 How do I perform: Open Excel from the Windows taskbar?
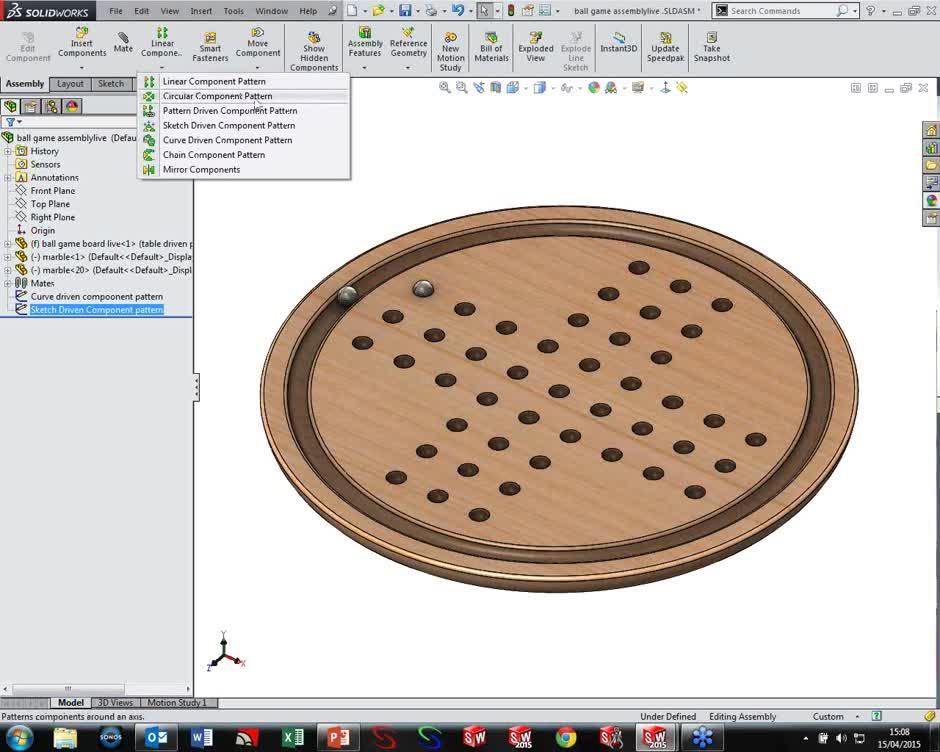[292, 738]
